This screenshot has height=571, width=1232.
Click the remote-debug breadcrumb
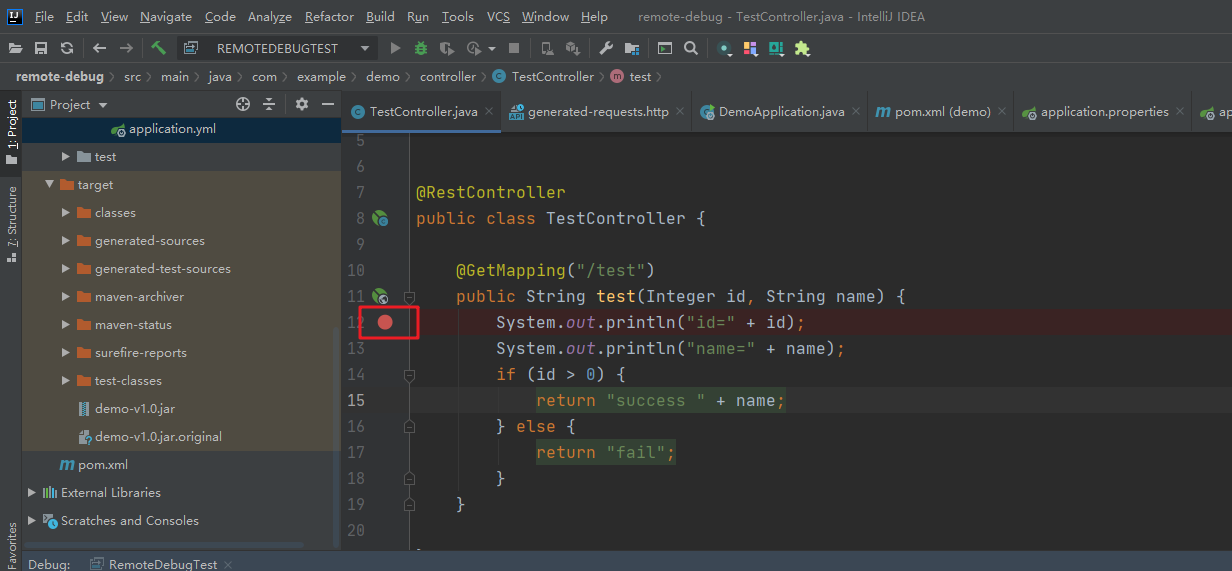click(x=59, y=77)
